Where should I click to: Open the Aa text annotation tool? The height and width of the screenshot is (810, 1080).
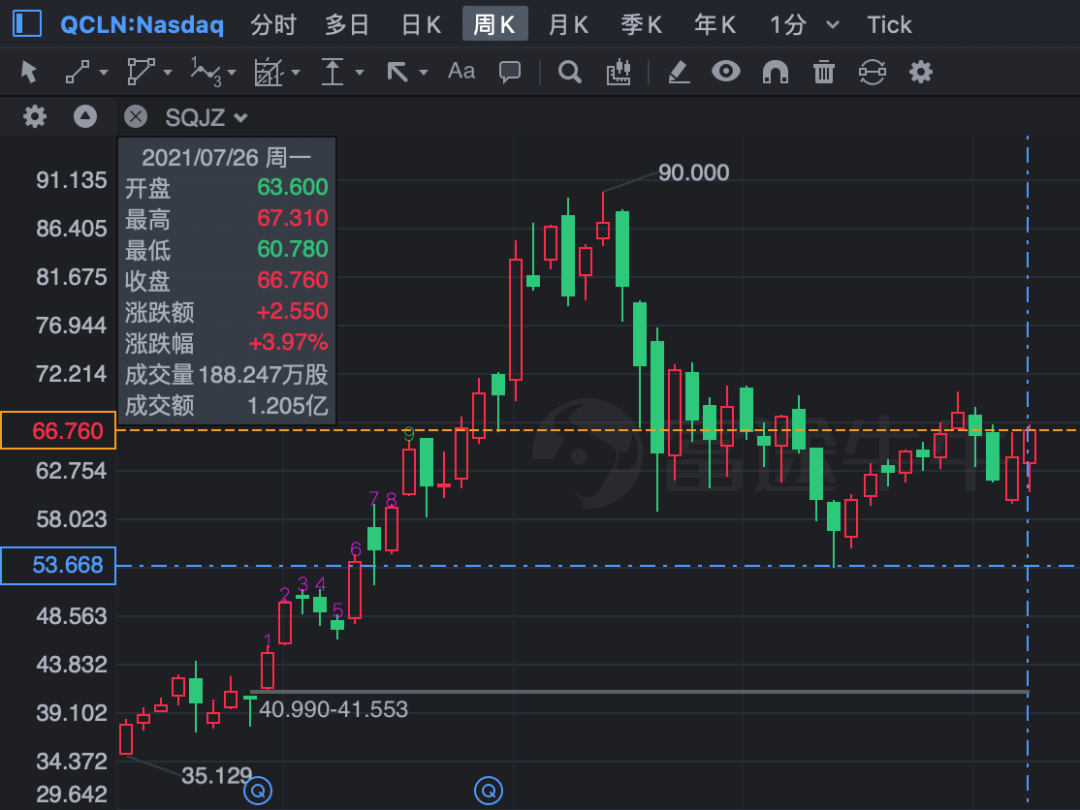point(460,71)
